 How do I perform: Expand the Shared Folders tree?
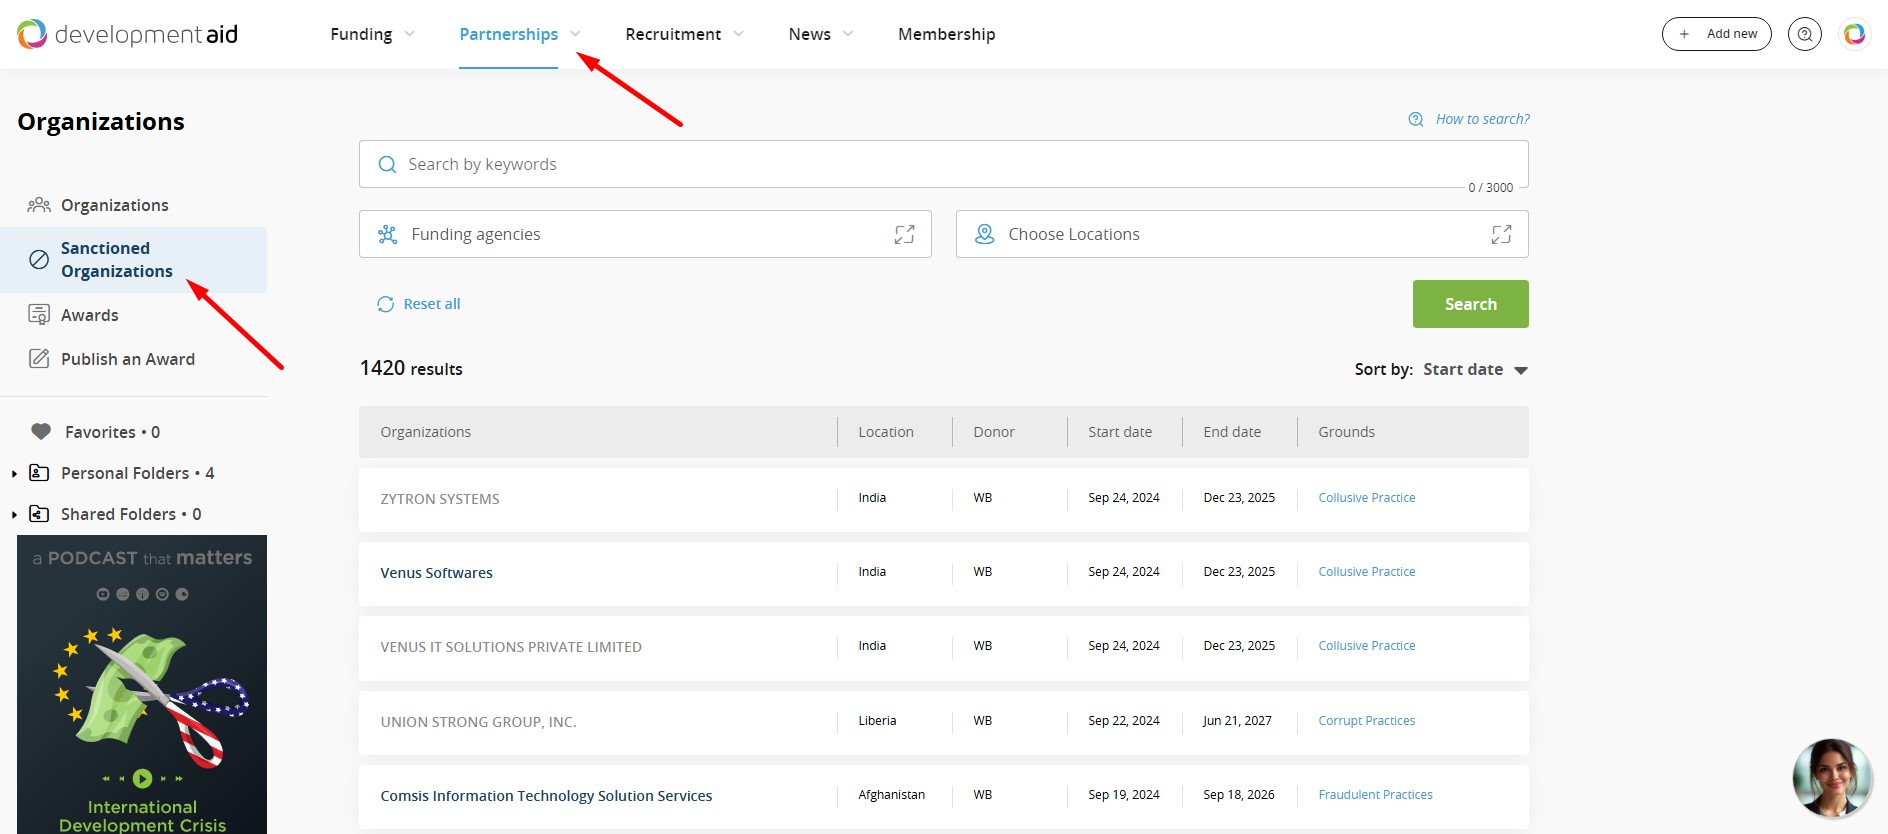pyautogui.click(x=14, y=515)
